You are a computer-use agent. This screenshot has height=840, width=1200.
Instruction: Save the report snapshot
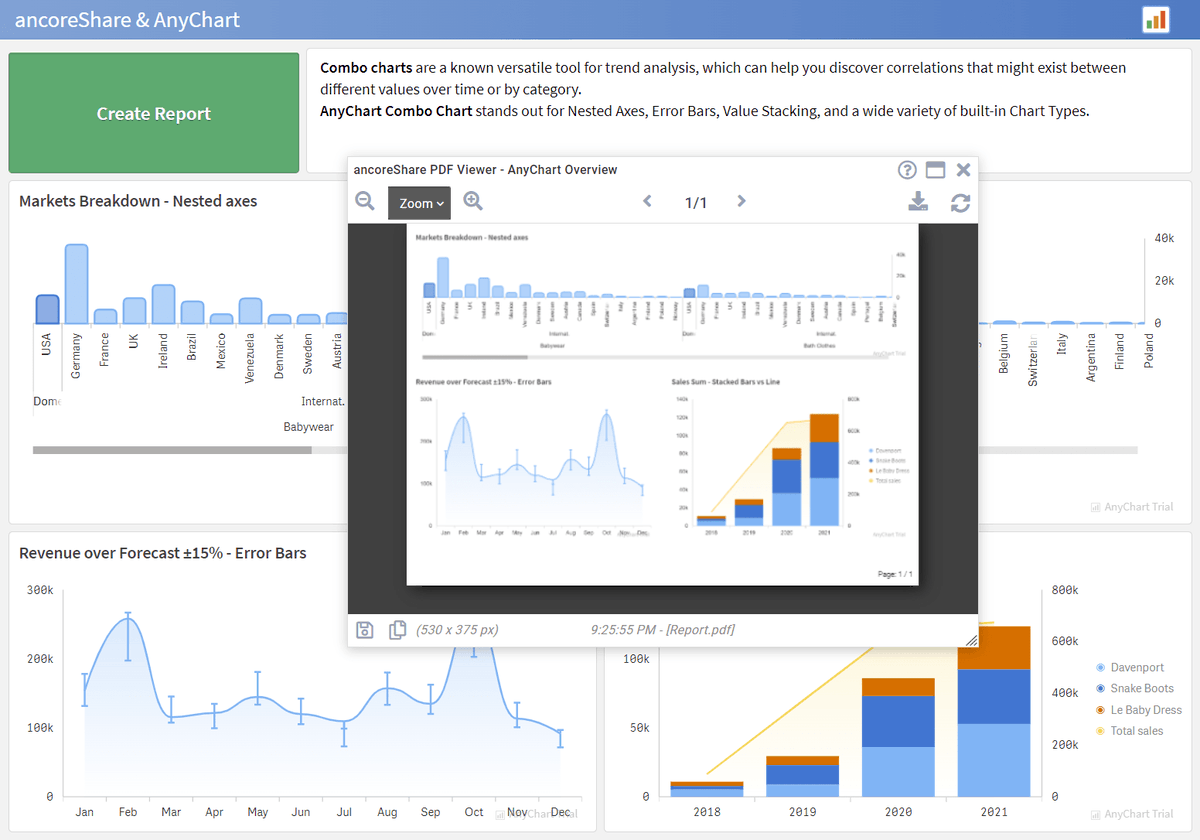364,629
